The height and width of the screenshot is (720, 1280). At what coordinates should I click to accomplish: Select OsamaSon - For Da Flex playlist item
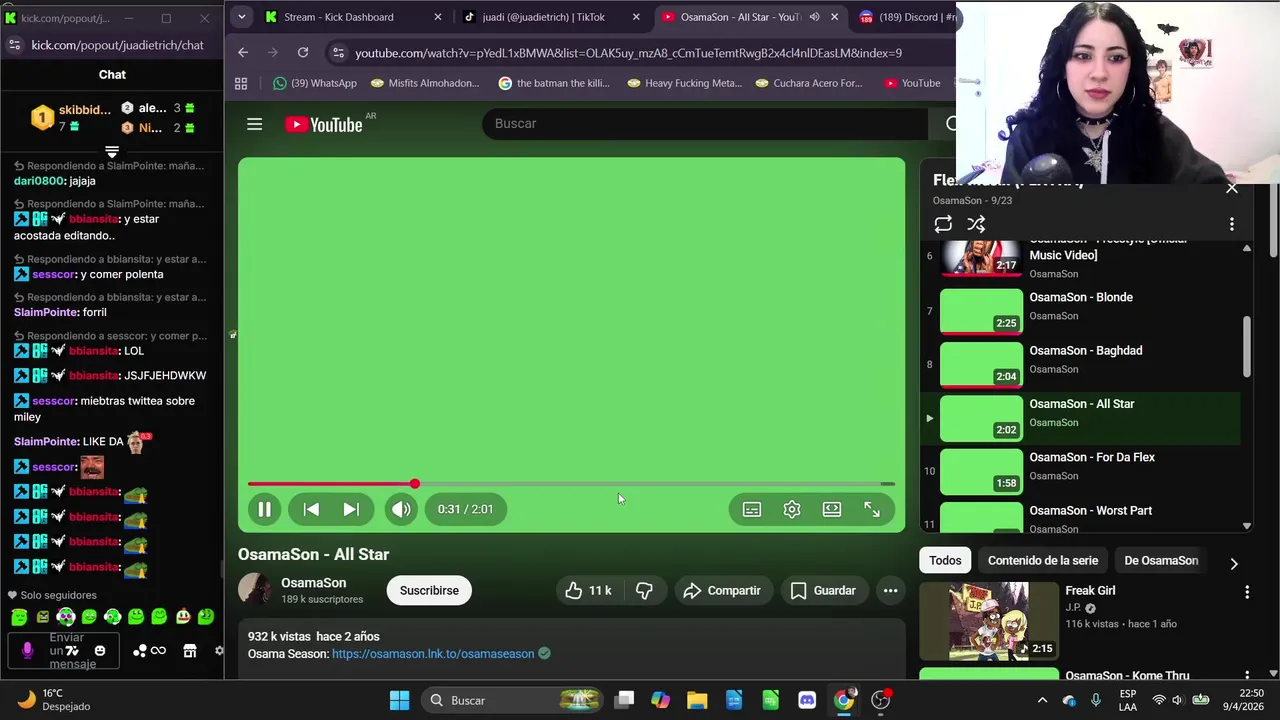pyautogui.click(x=1081, y=471)
